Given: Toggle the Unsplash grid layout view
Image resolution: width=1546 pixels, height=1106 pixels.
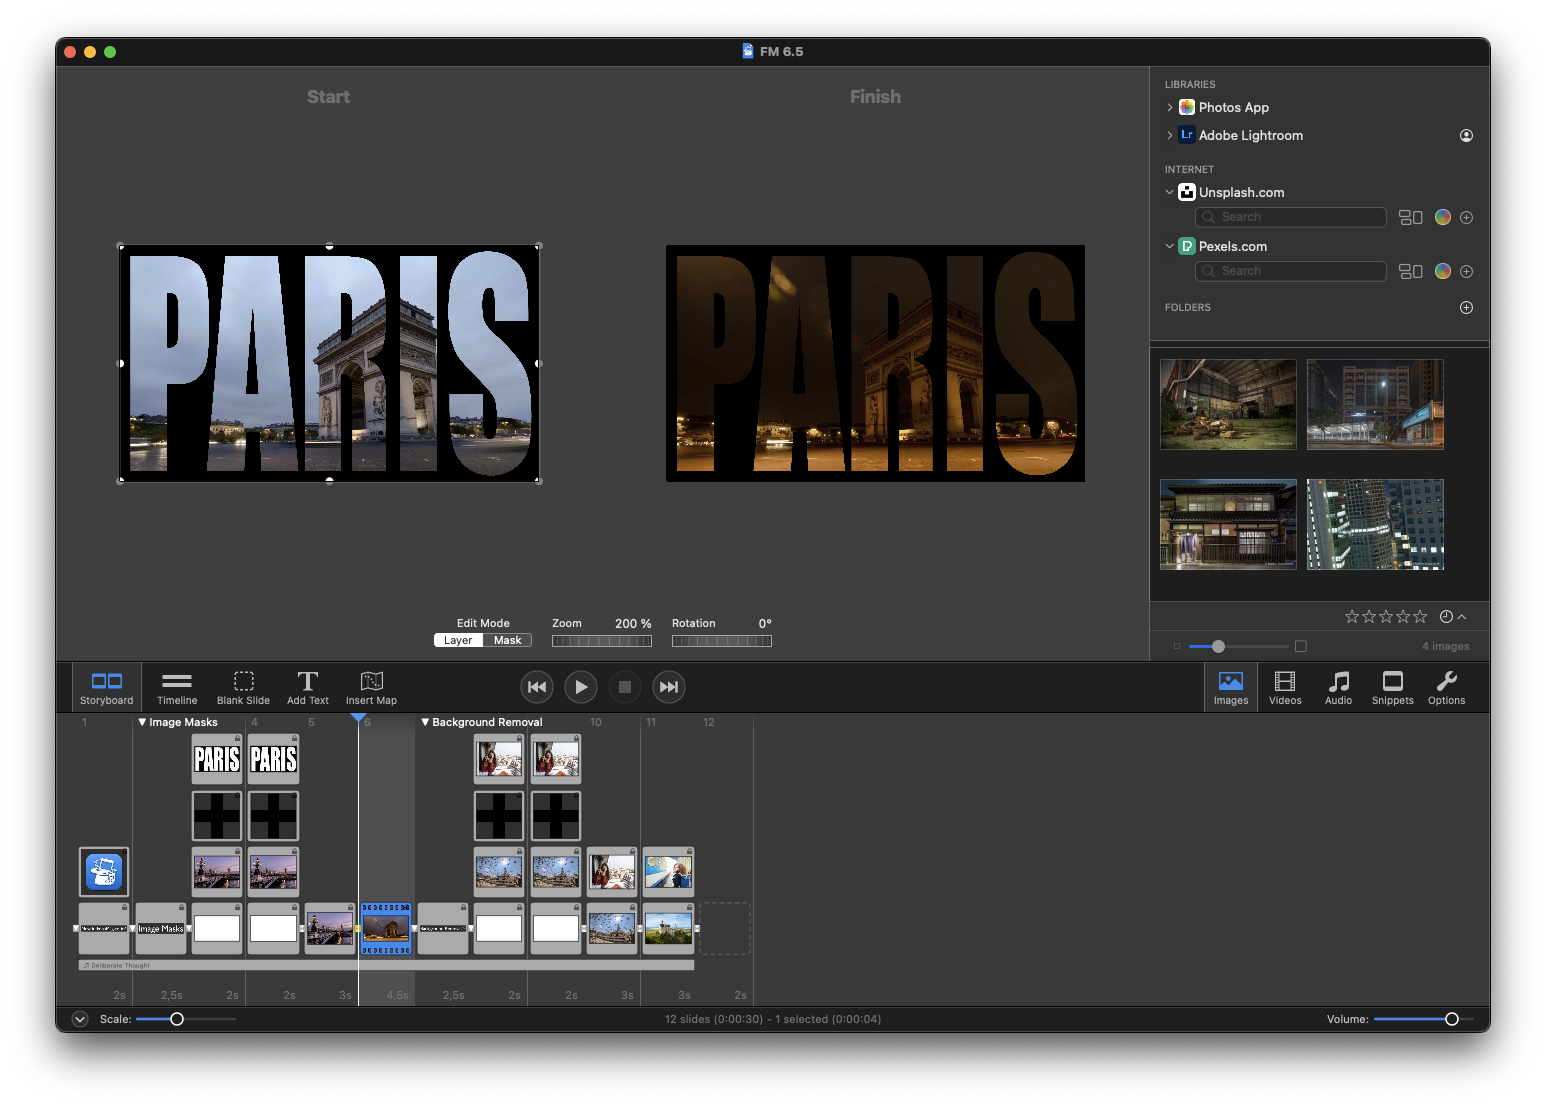Looking at the screenshot, I should point(1410,217).
